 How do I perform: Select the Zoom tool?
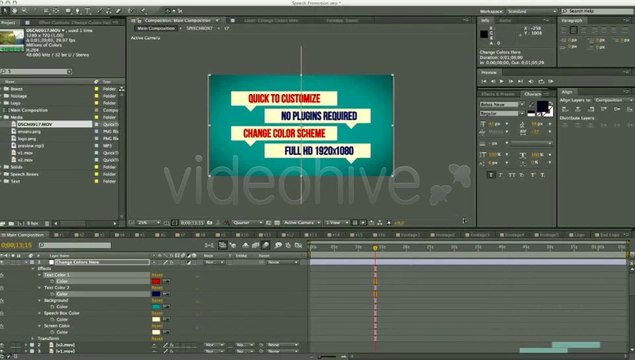coord(25,11)
